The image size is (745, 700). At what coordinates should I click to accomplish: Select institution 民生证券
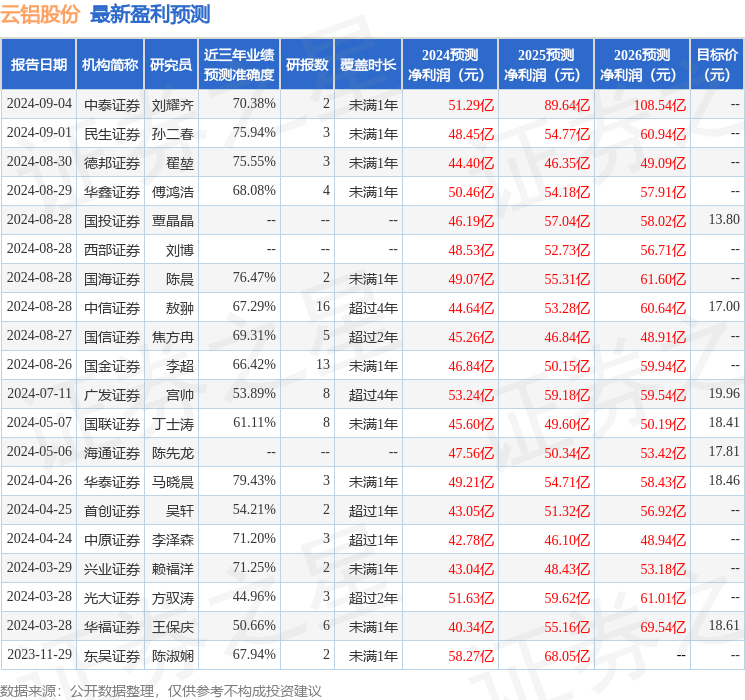tap(112, 134)
